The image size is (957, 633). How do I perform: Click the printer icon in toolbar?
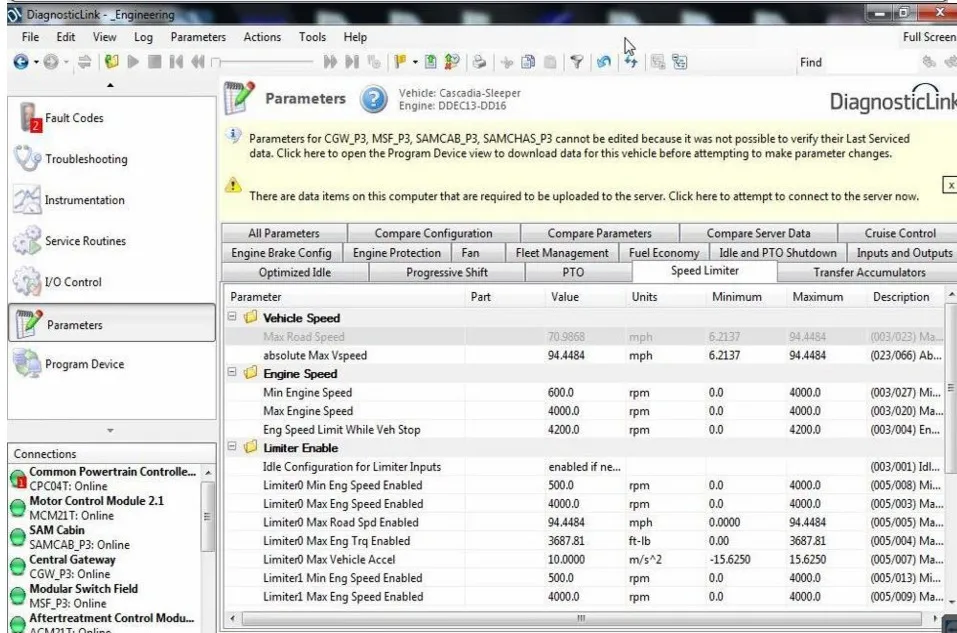point(480,62)
